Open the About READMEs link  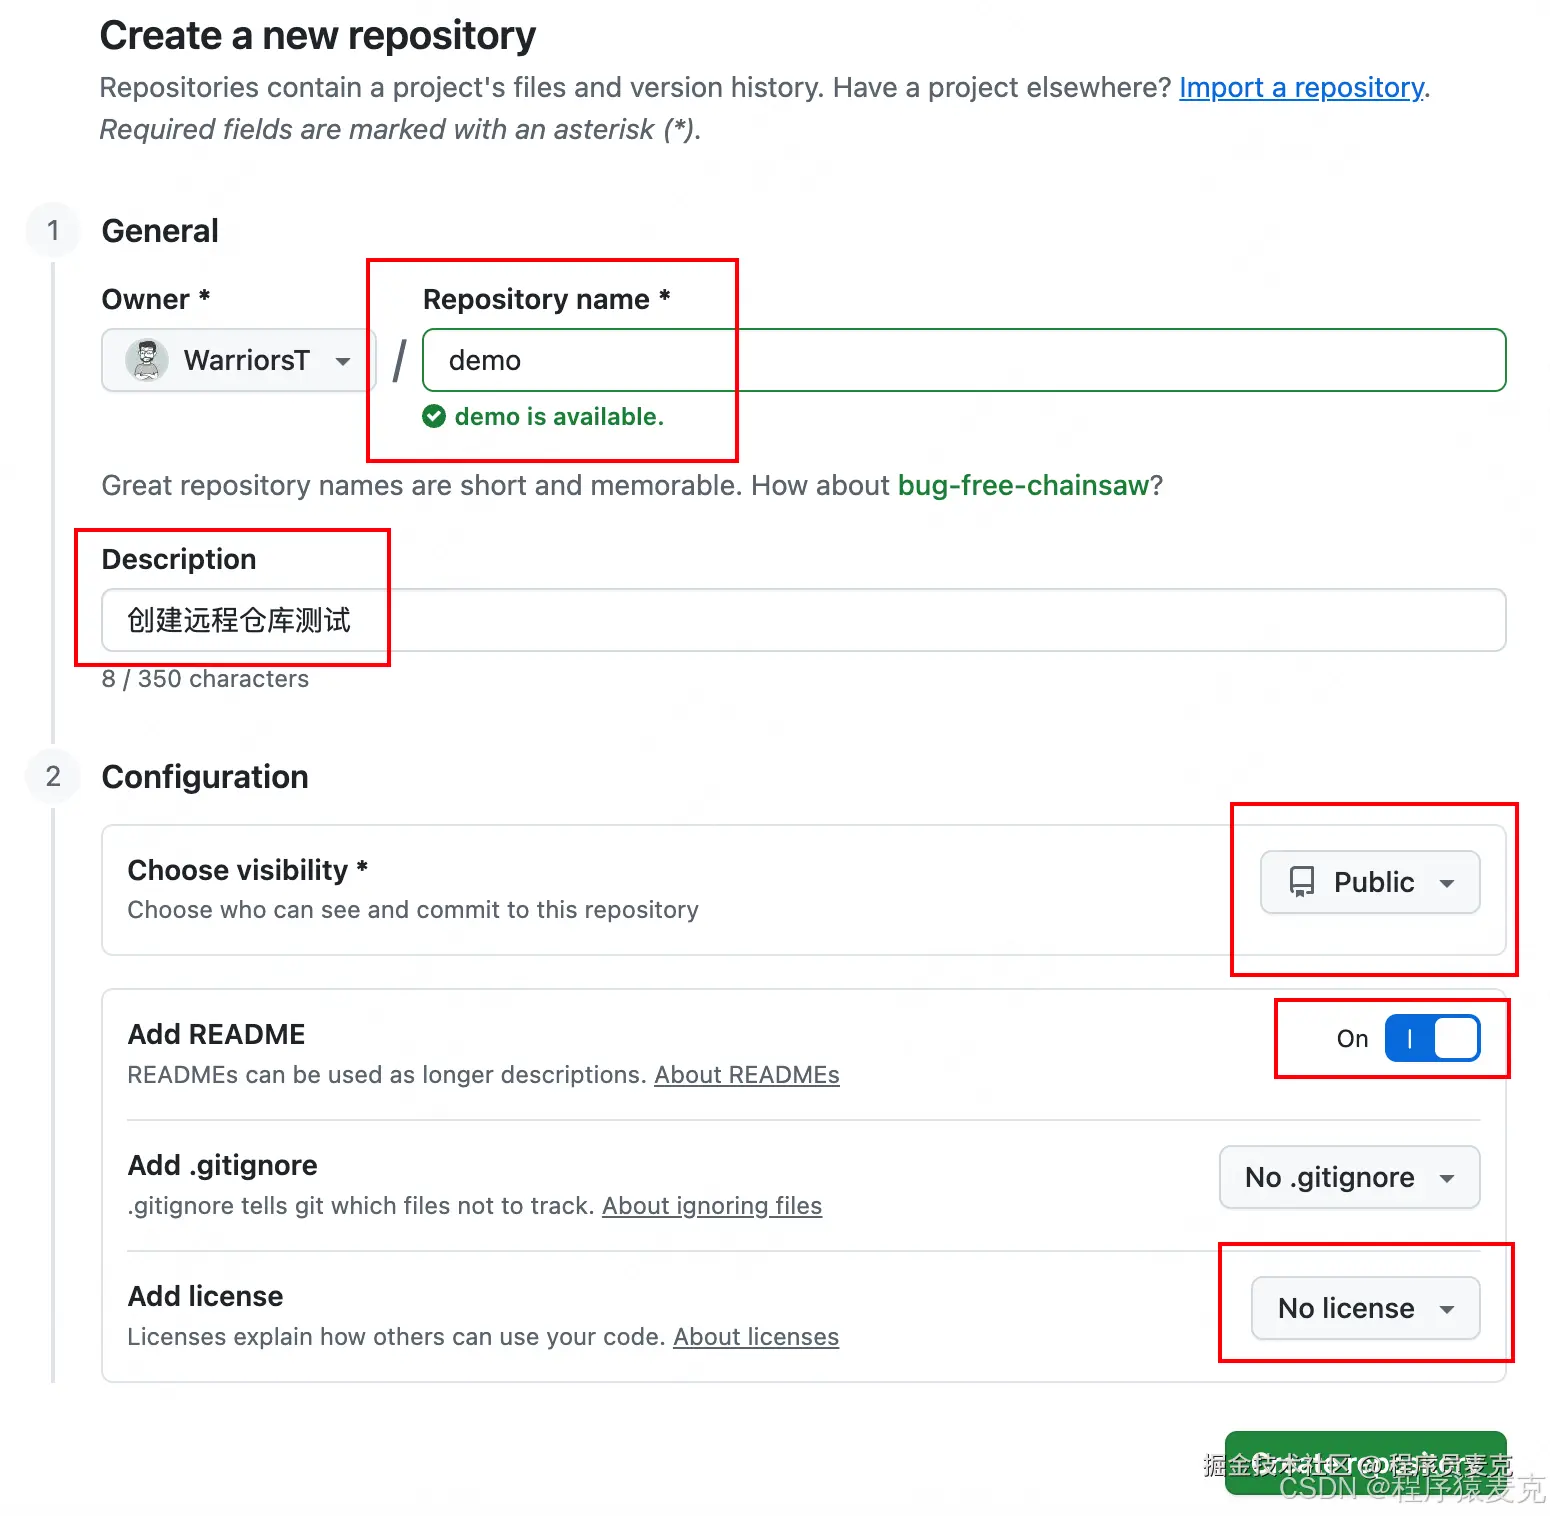[x=746, y=1075]
